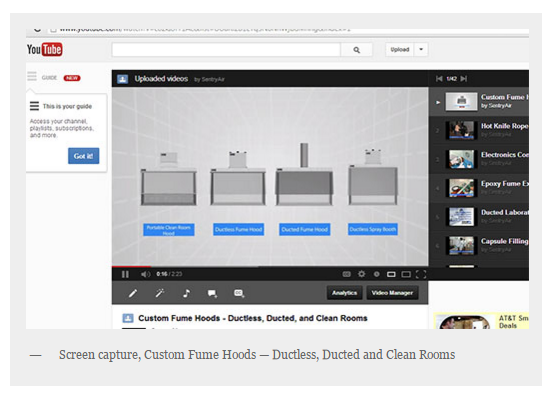Skip to next playlist video arrow
Screen dimensions: 557x401
click(x=463, y=78)
